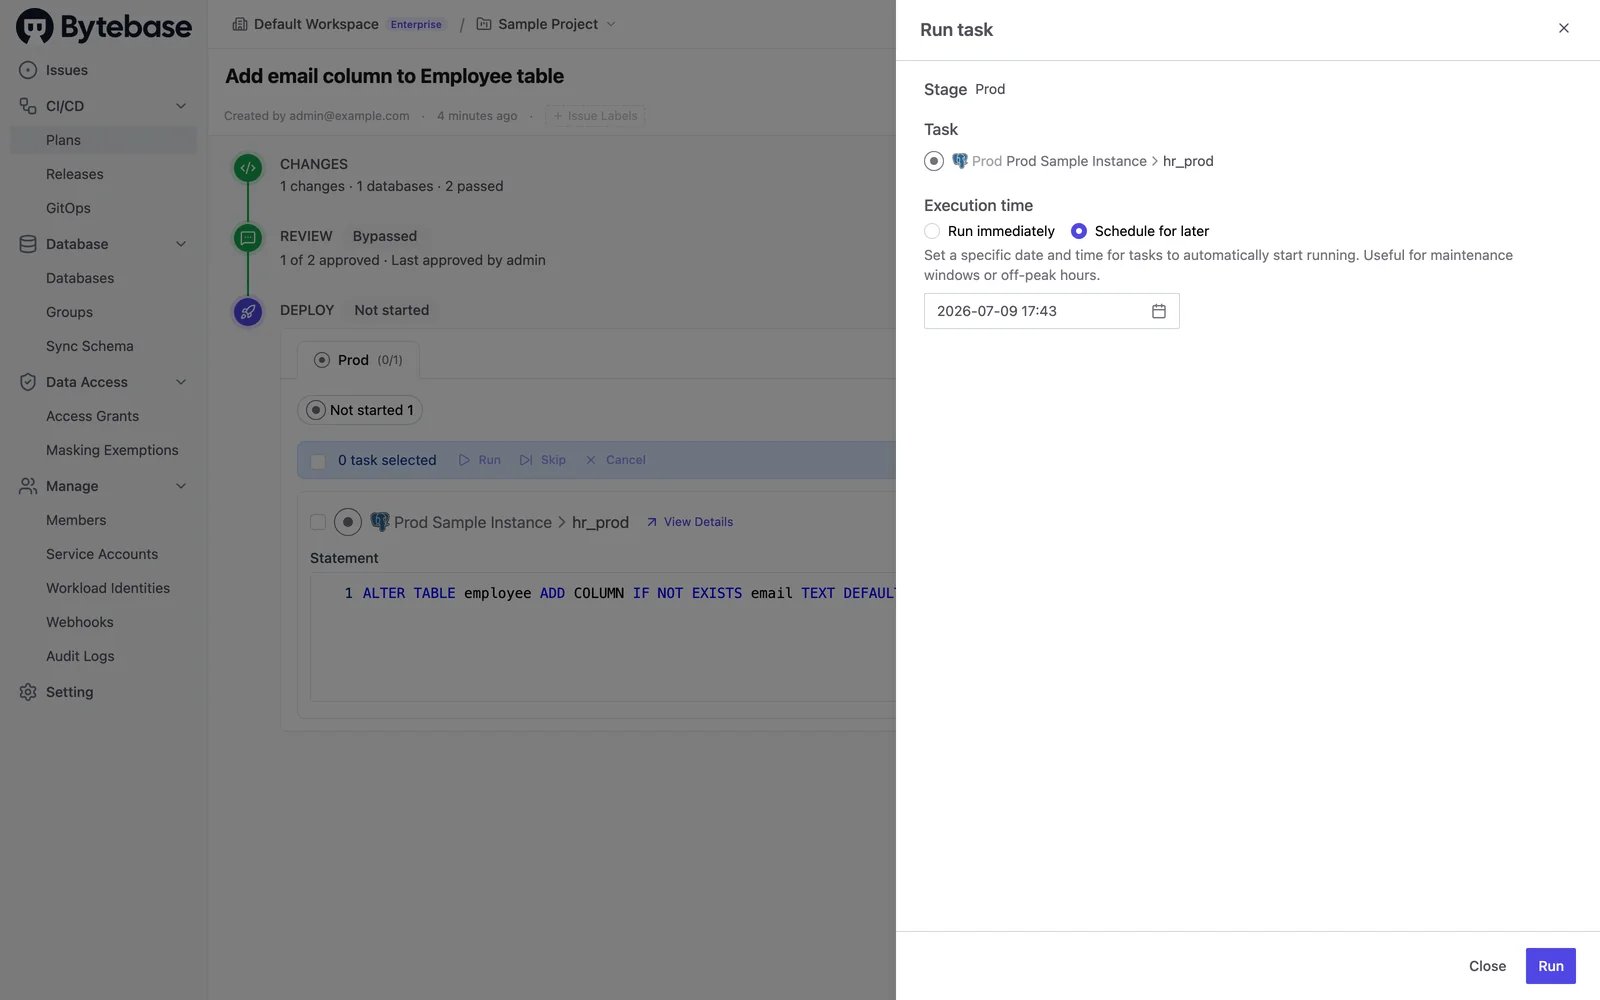Open Webhooks in the sidebar
The image size is (1600, 1000).
tap(80, 622)
